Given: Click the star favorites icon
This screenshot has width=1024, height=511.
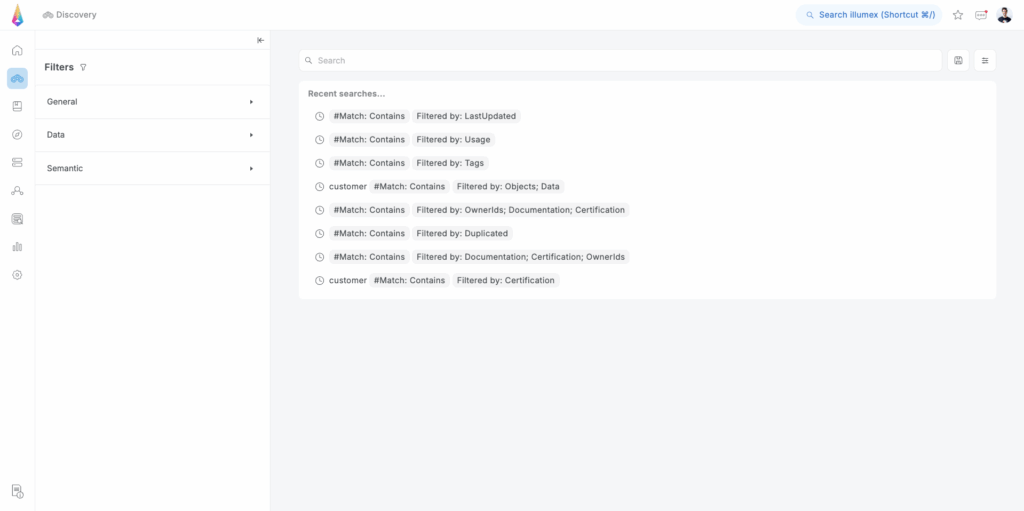Looking at the screenshot, I should point(957,15).
